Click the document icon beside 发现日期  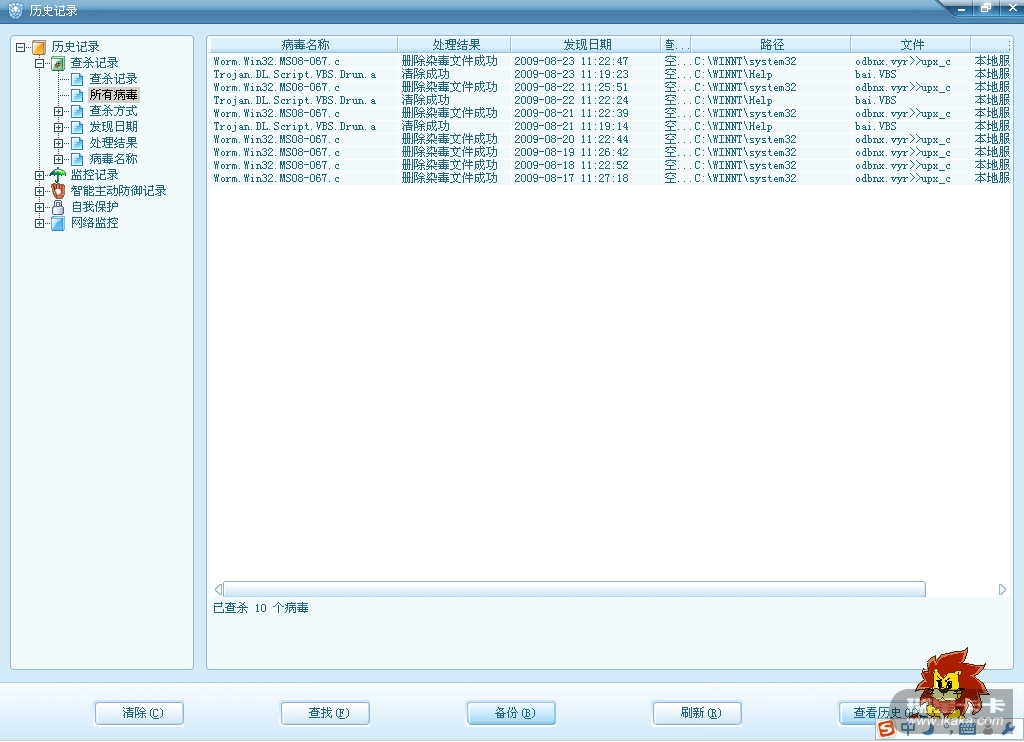tap(77, 127)
